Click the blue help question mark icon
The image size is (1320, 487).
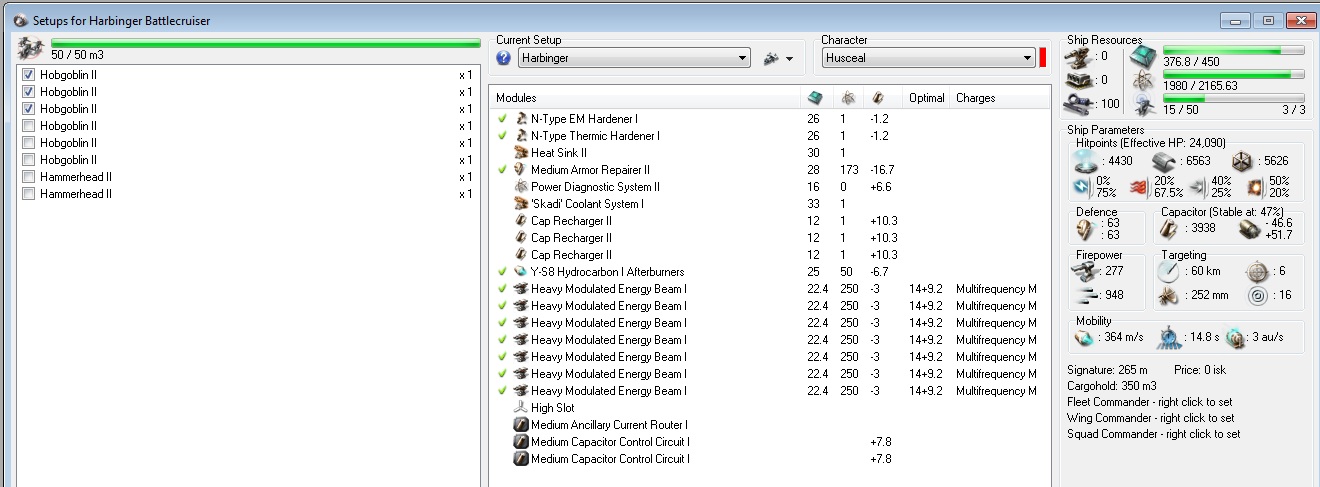pos(503,59)
